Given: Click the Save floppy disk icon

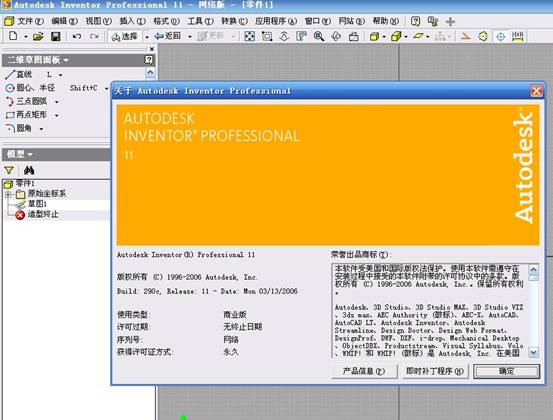Looking at the screenshot, I should point(56,36).
